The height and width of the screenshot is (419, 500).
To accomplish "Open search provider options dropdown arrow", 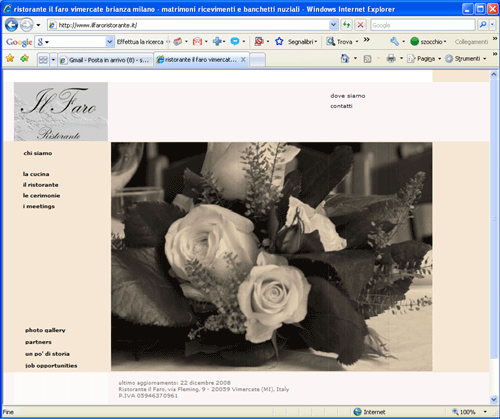I will click(x=492, y=25).
